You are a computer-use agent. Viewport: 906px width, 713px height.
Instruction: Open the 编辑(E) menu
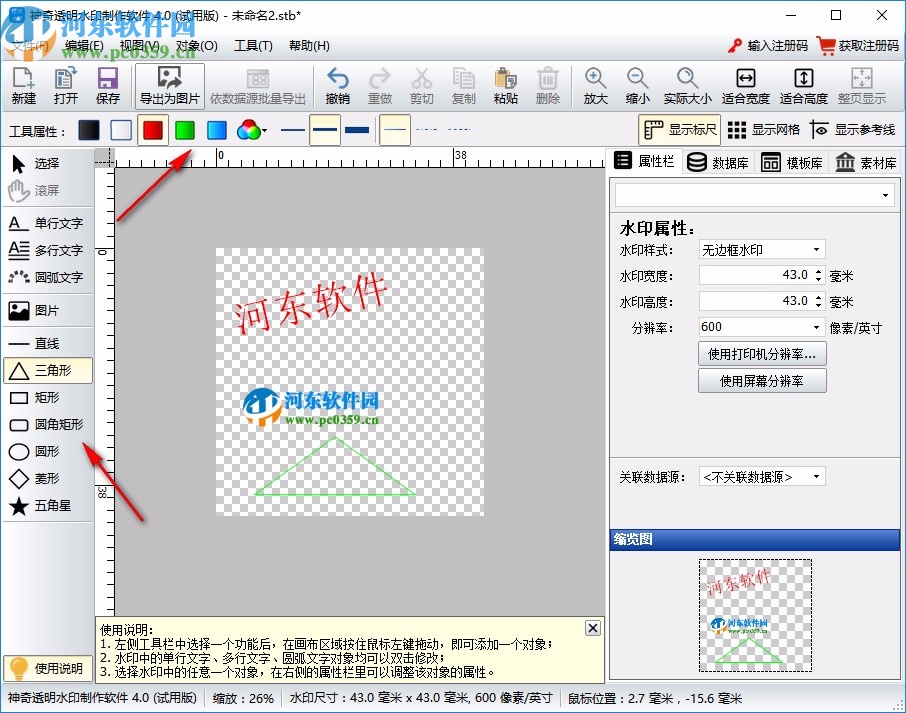84,46
